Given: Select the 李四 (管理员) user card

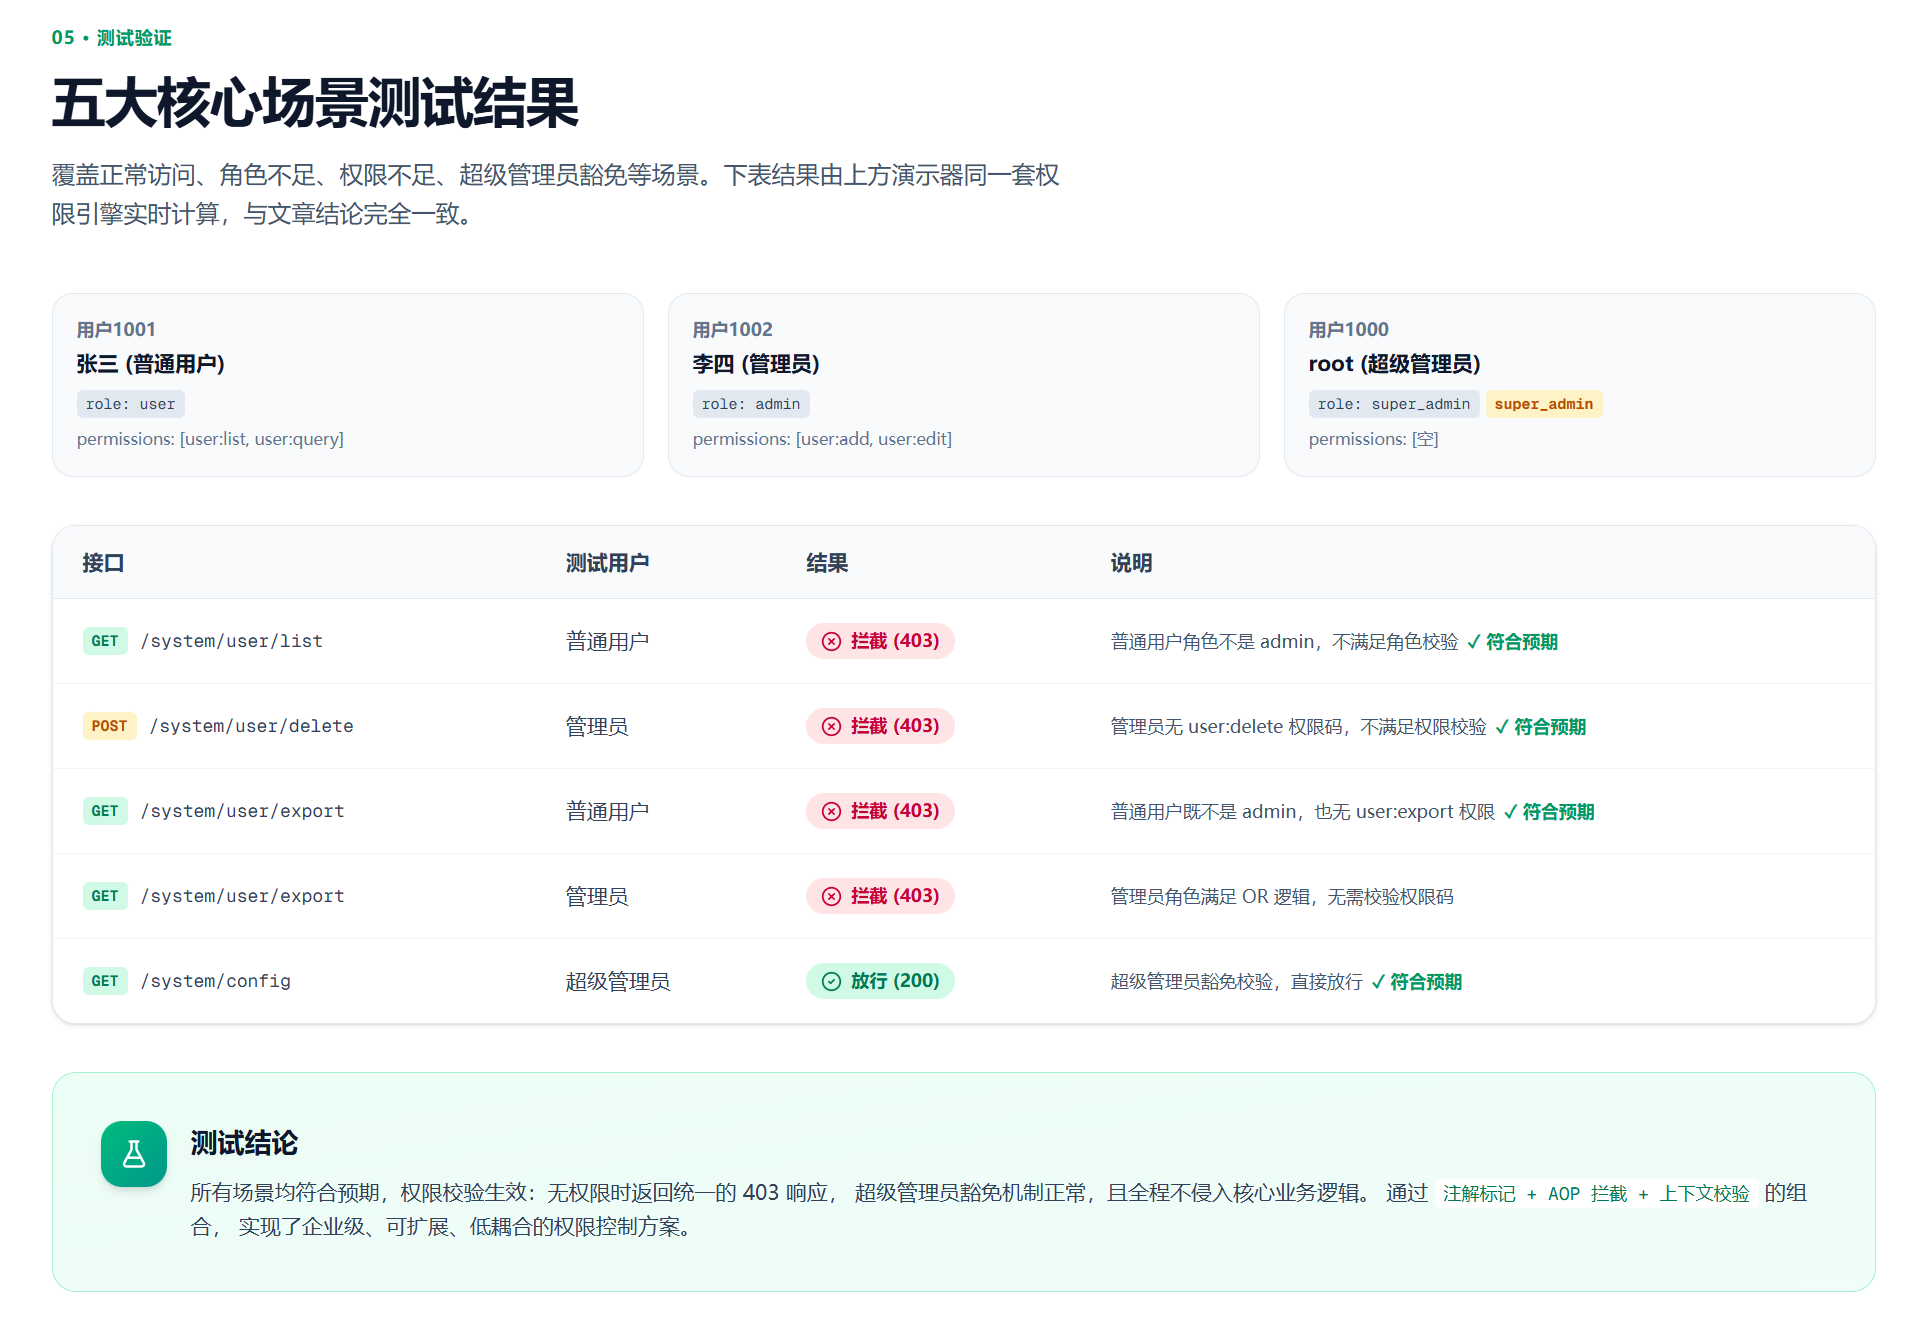Looking at the screenshot, I should coord(964,385).
